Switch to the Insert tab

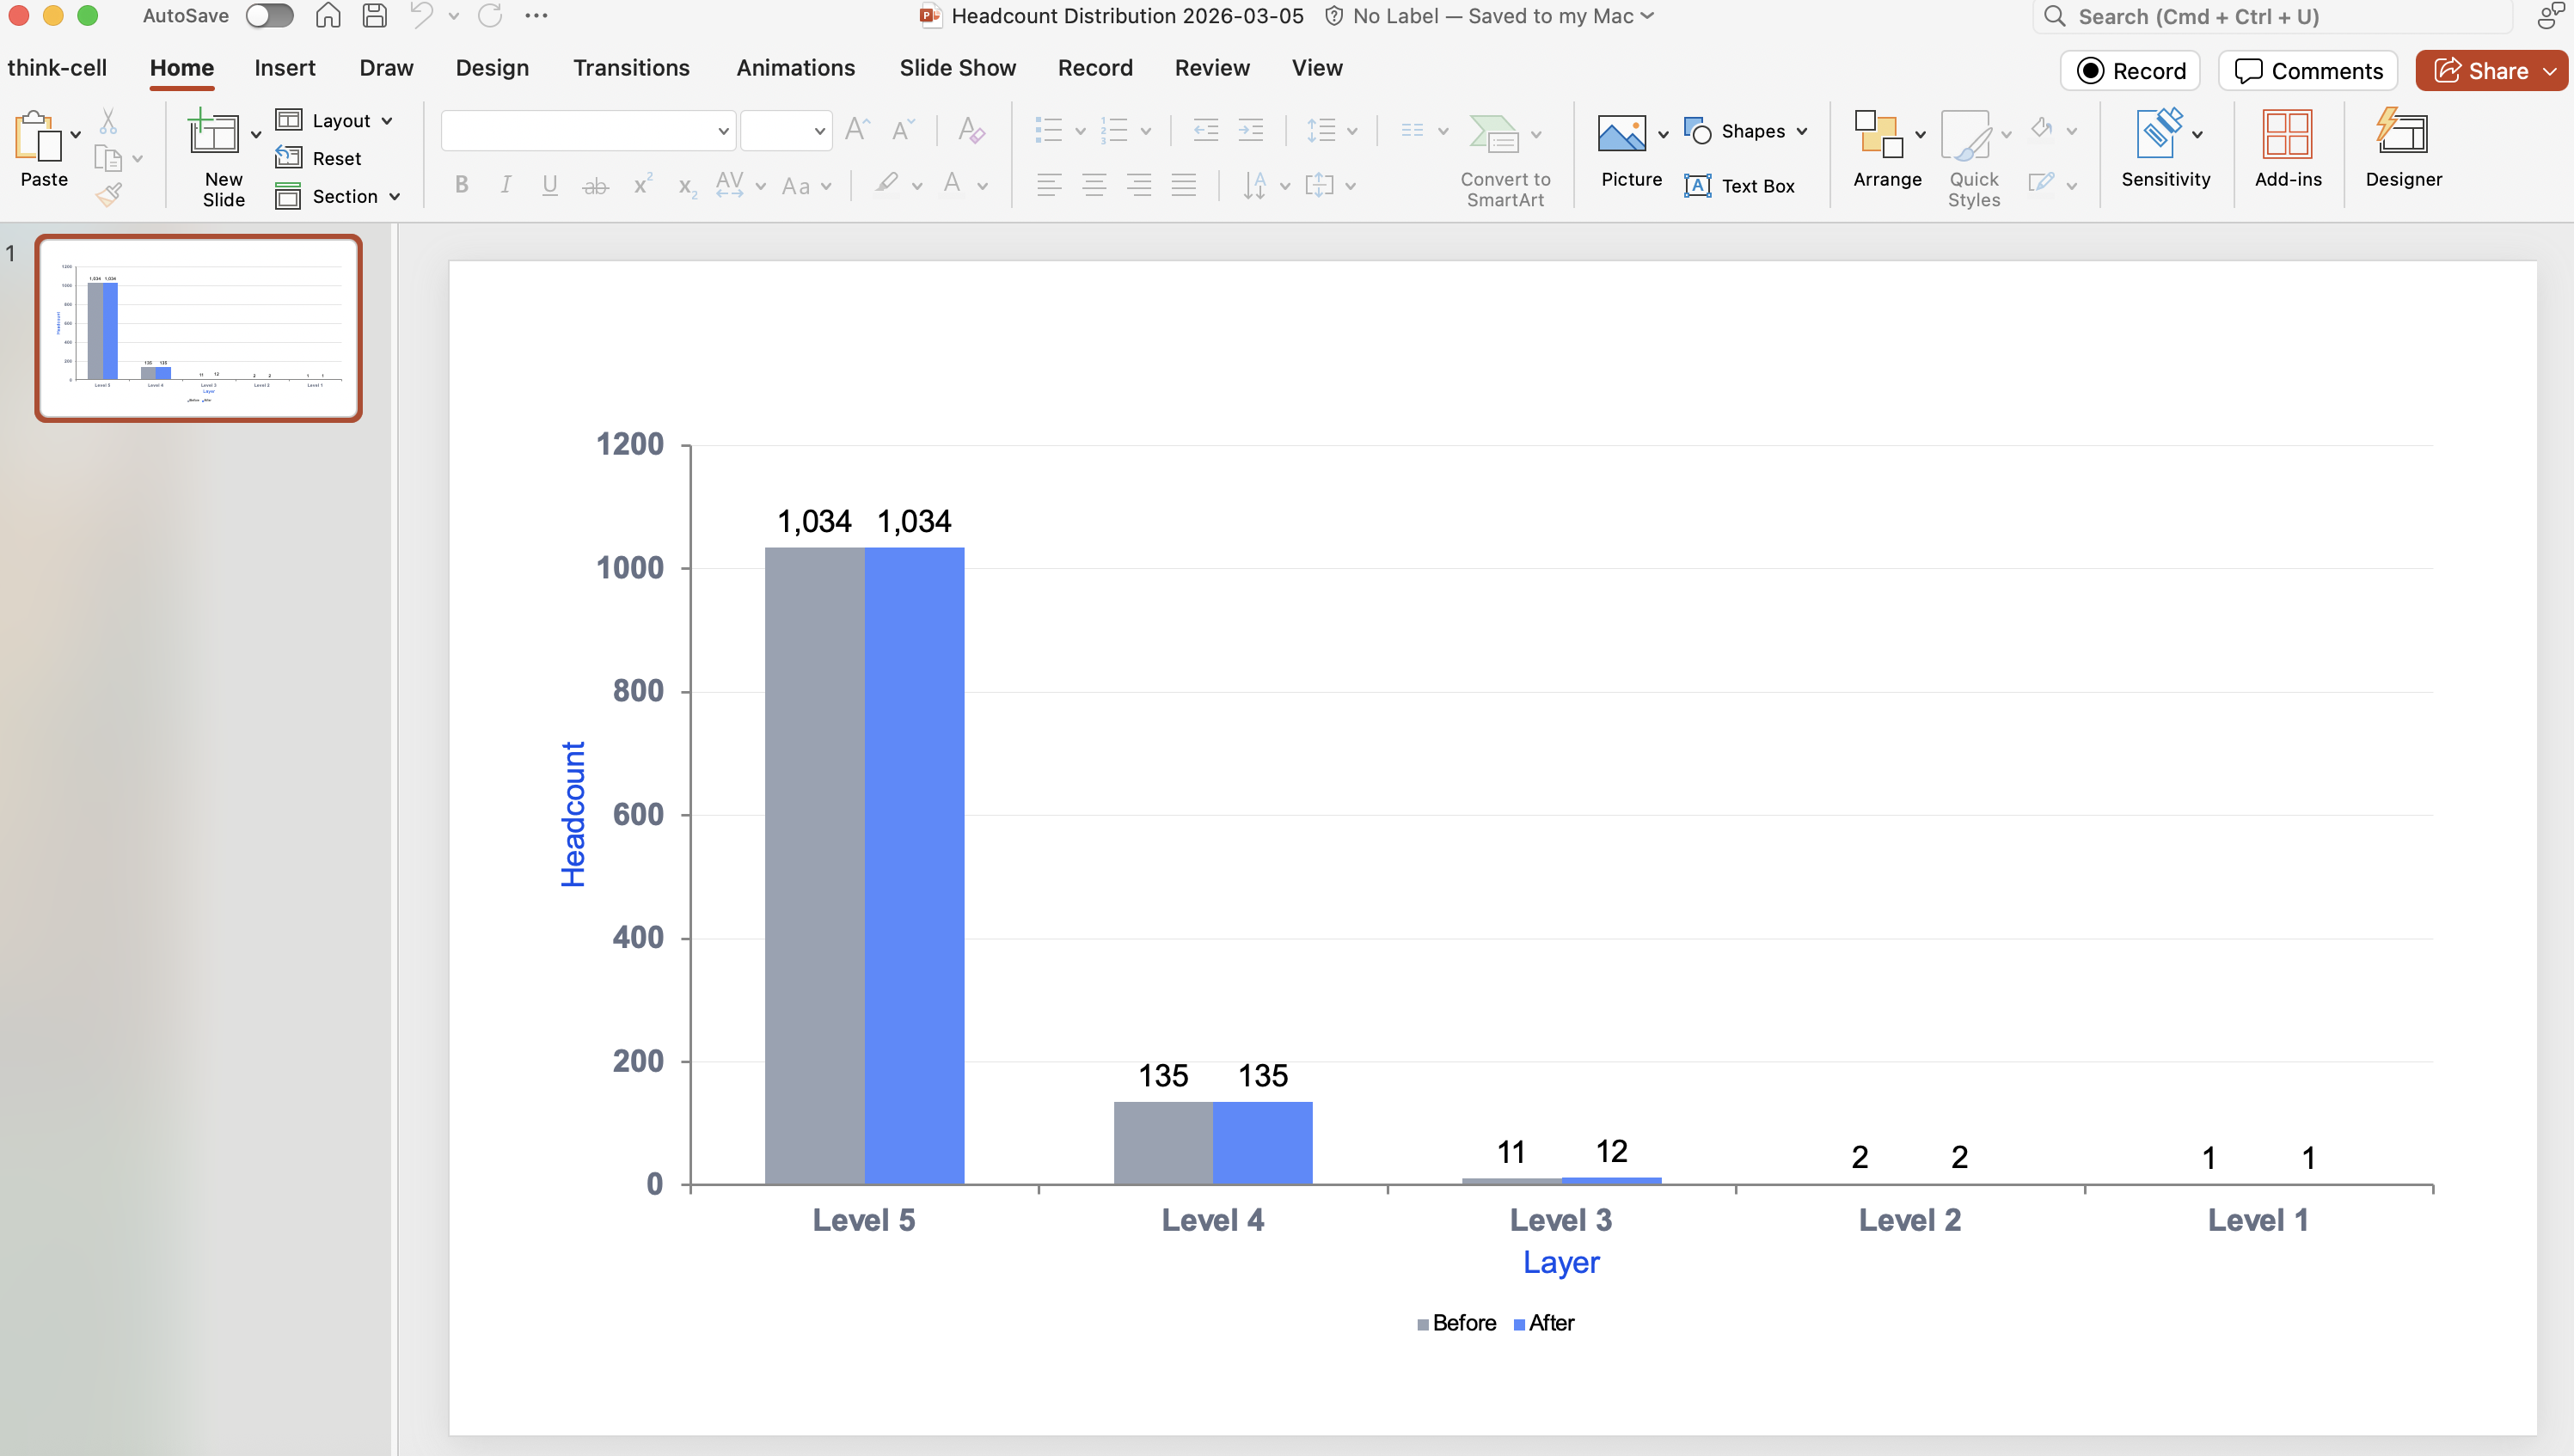[284, 68]
